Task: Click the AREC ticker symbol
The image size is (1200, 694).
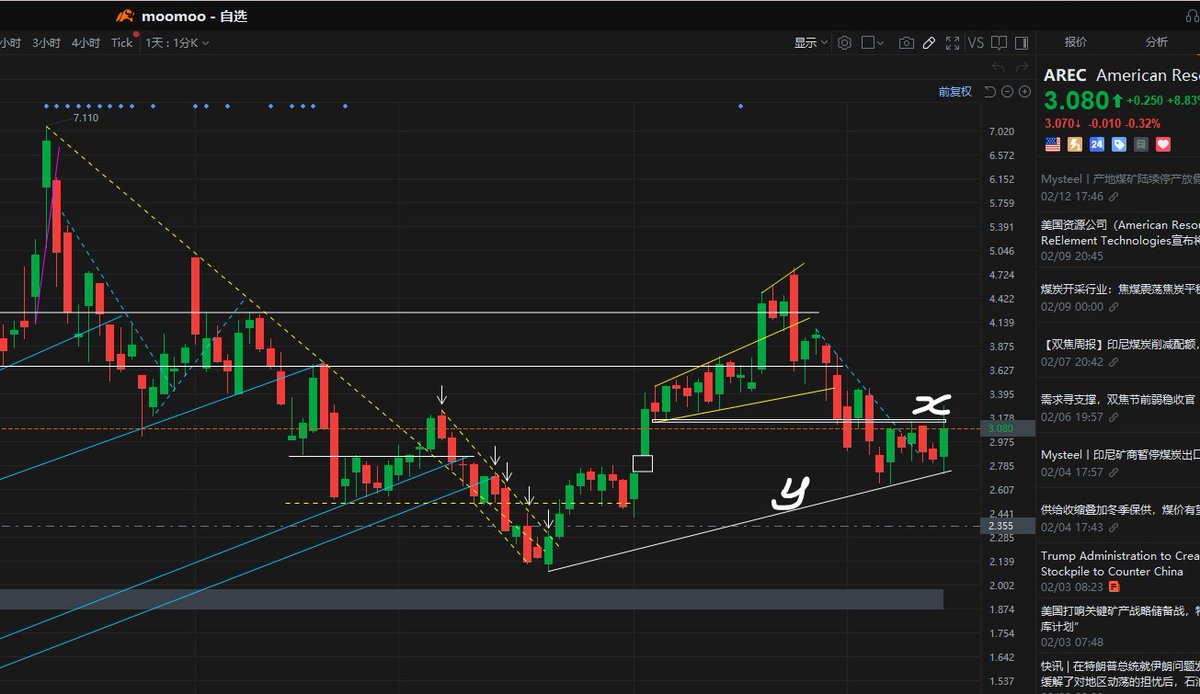Action: (1065, 76)
